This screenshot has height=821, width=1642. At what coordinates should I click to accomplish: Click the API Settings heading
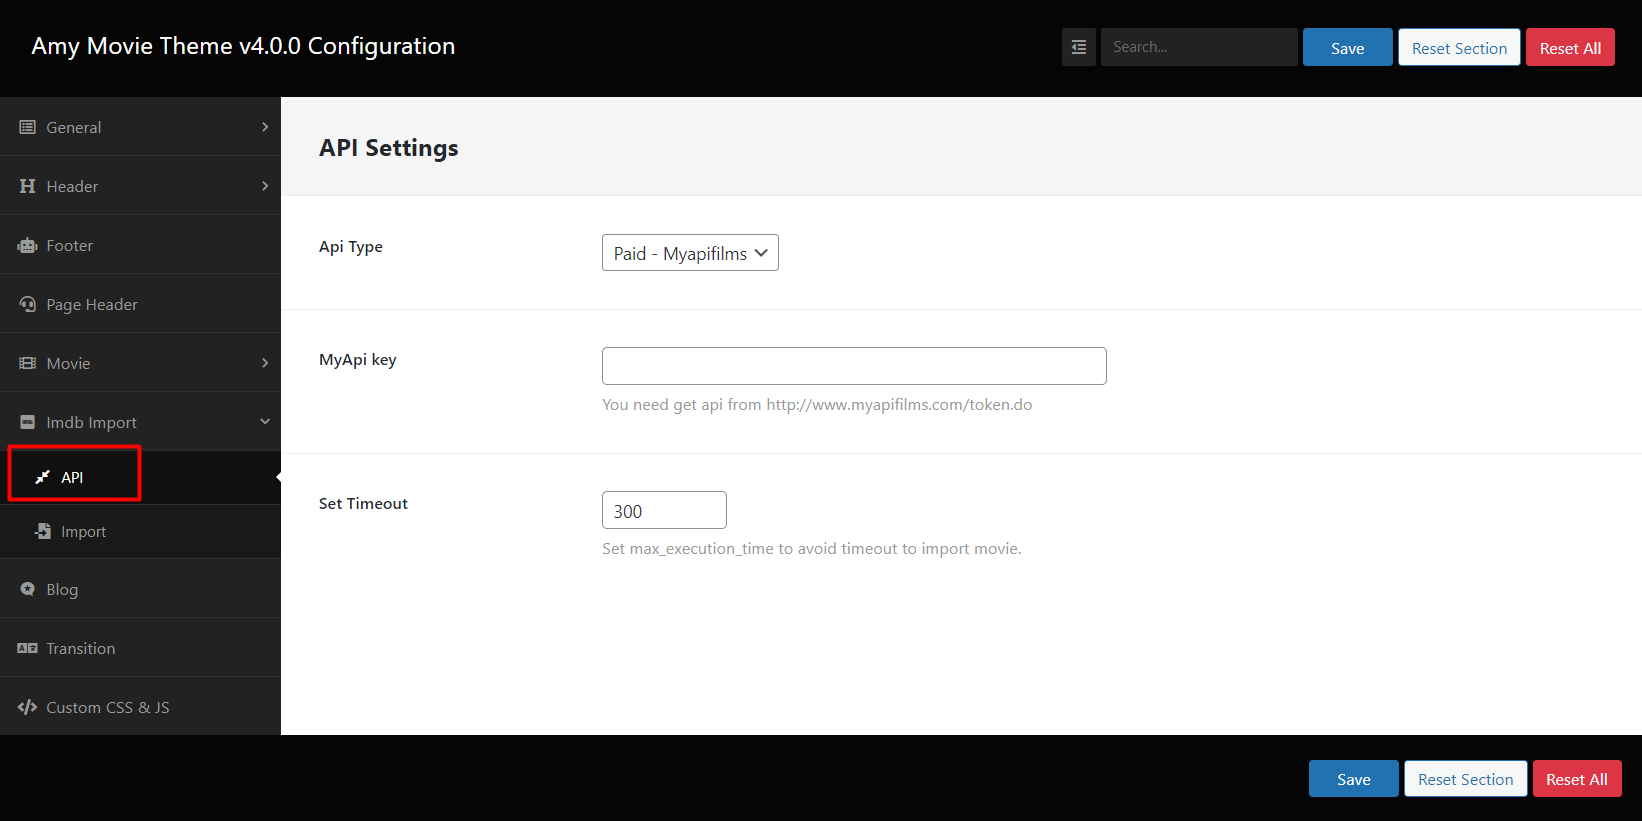click(388, 148)
